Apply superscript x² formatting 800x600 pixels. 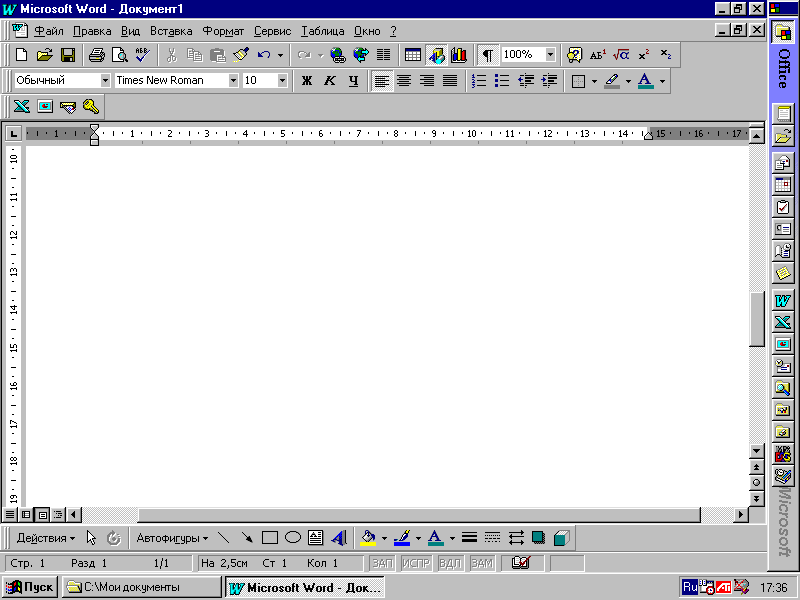click(644, 55)
